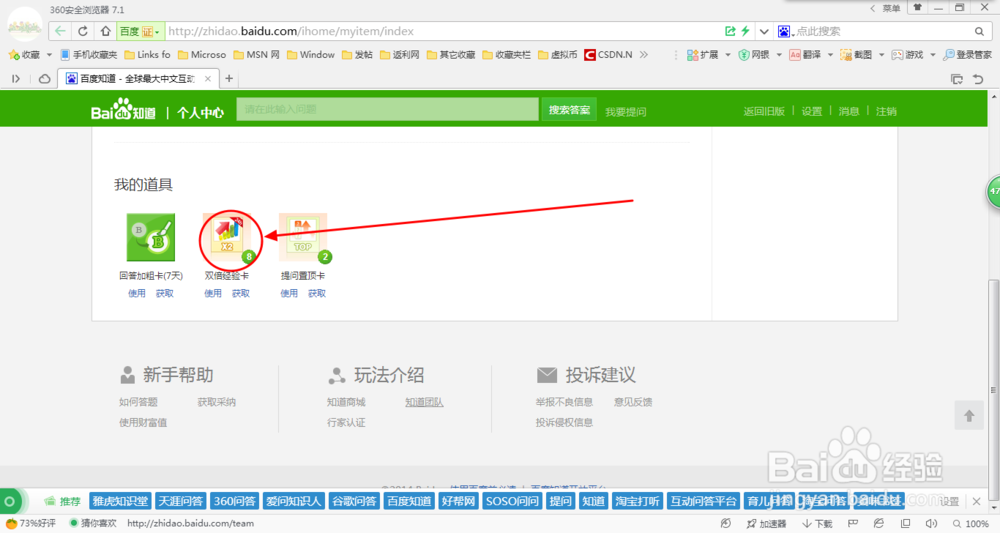Open the 翻译 translate tool
The height and width of the screenshot is (533, 1000).
tap(805, 55)
